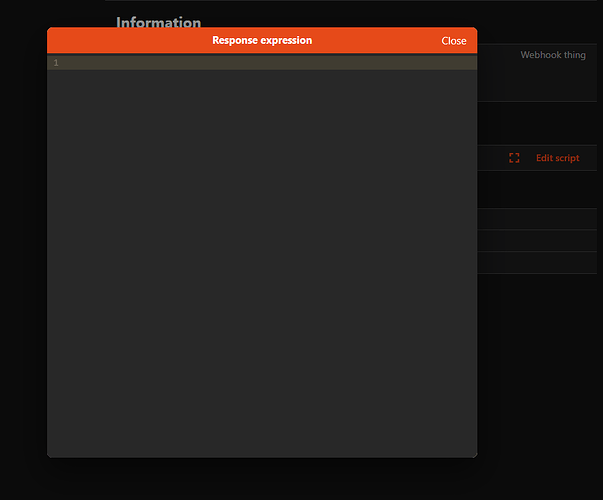
Task: Select line number 1 in the editor gutter
Action: coord(56,63)
